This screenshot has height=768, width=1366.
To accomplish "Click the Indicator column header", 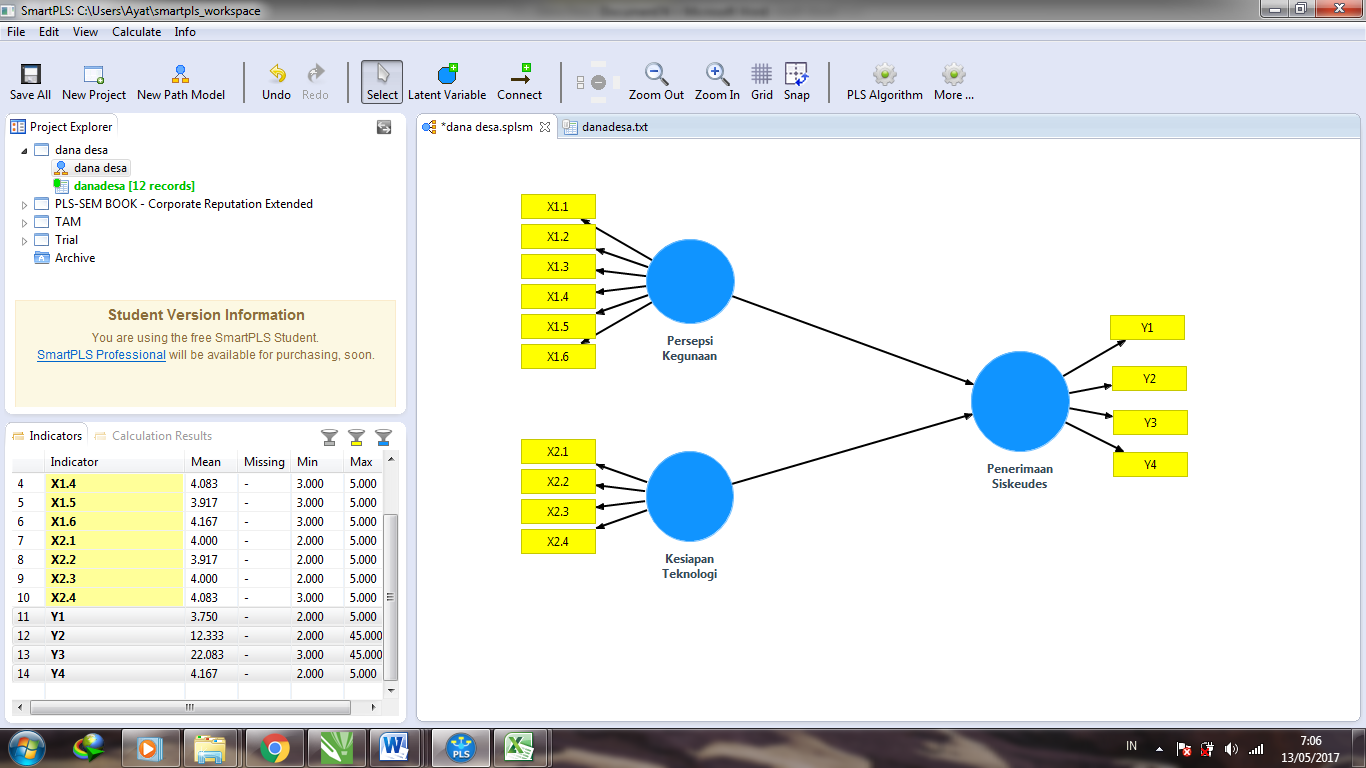I will 116,462.
